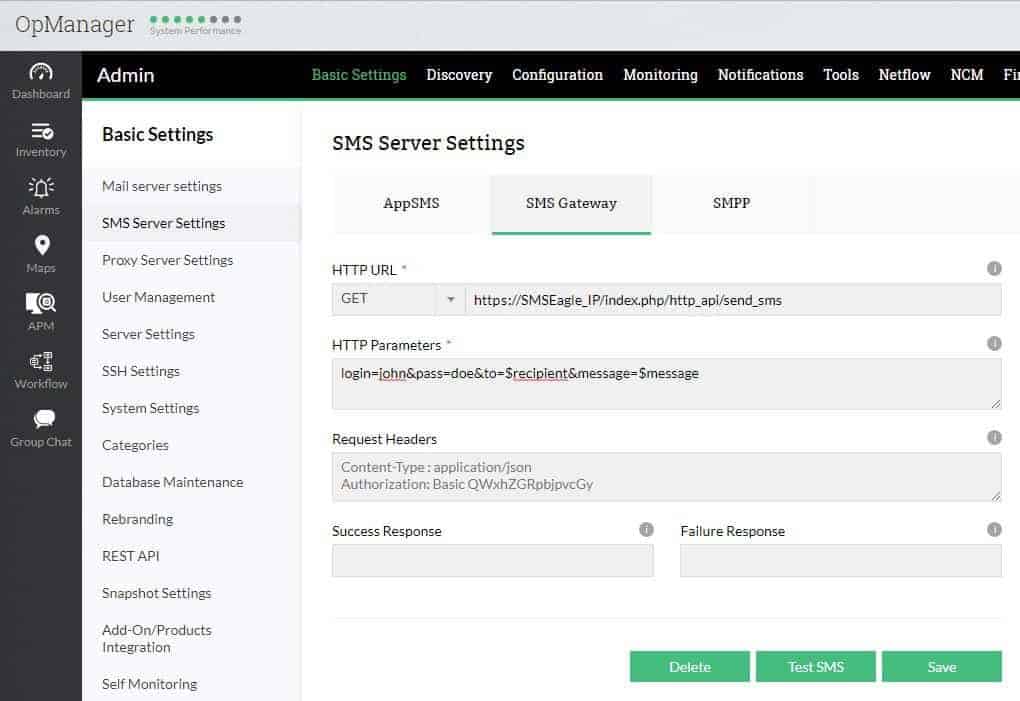Click into the HTTP URL field
The image size is (1020, 701).
[x=733, y=300]
